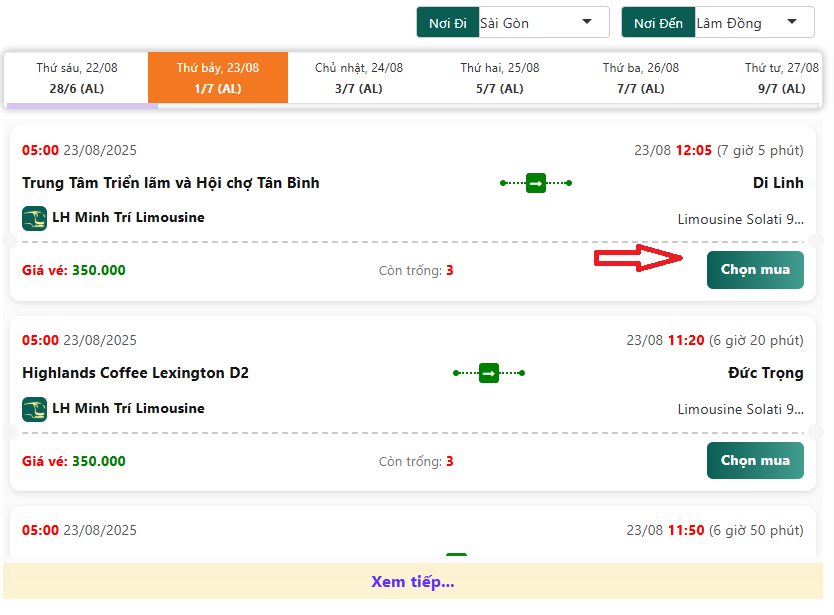Viewport: 834px width, 615px height.
Task: Select the Thứ tư, 27/08 date tab
Action: point(781,78)
